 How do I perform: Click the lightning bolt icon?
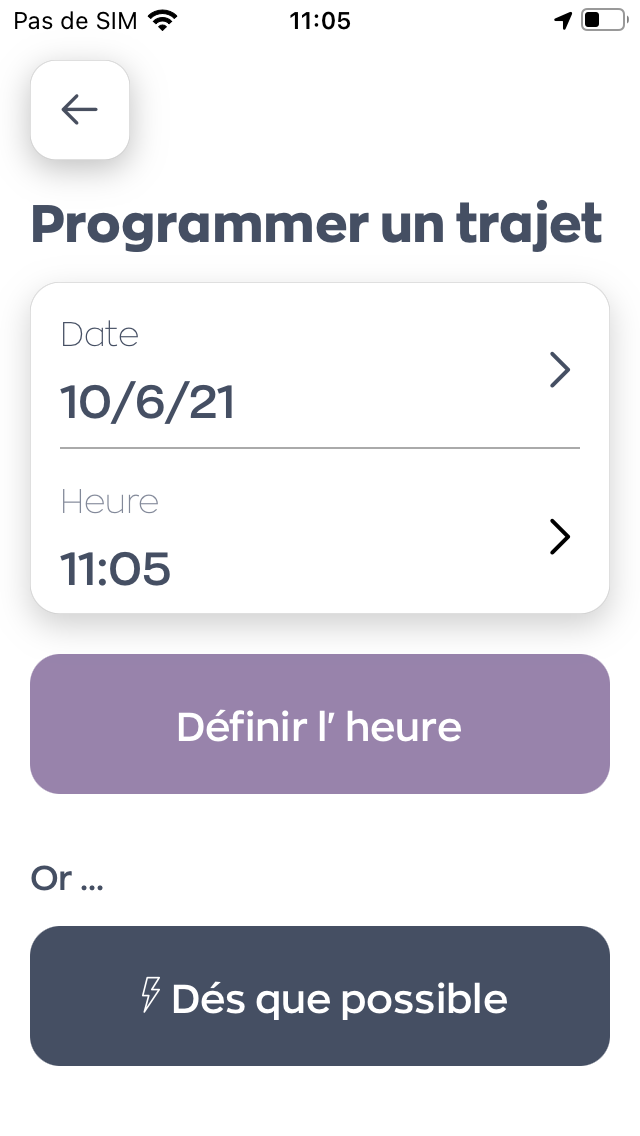(x=150, y=996)
